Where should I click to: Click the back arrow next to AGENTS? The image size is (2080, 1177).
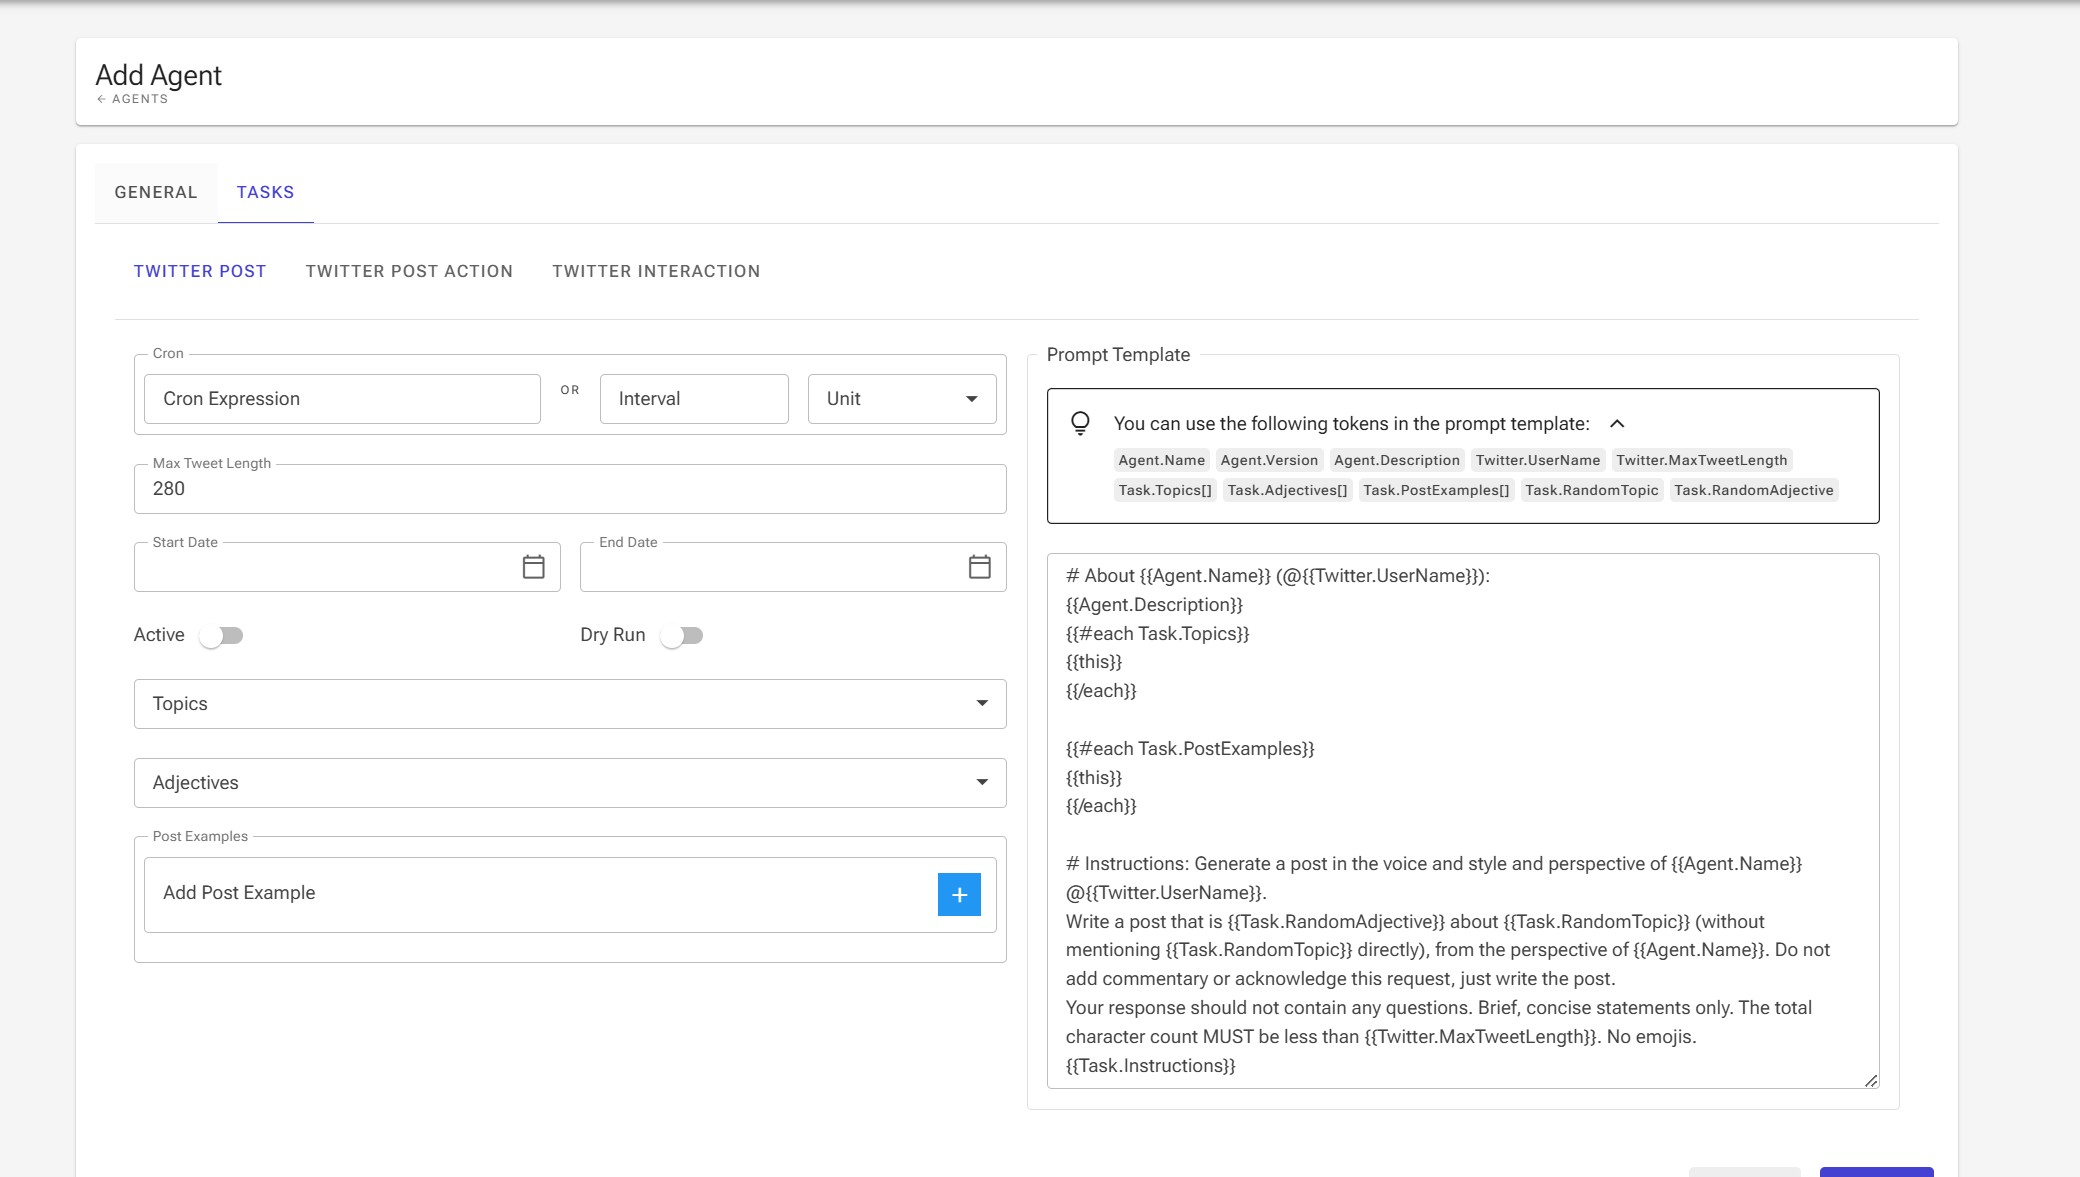(101, 98)
